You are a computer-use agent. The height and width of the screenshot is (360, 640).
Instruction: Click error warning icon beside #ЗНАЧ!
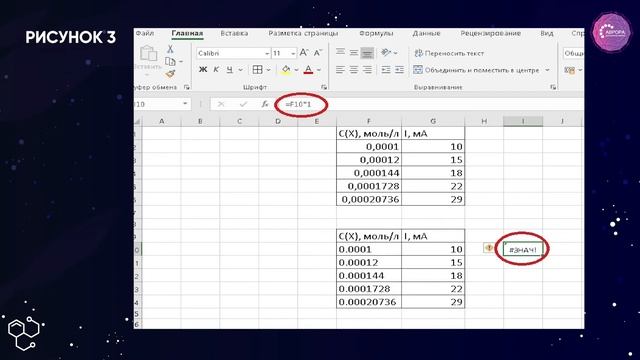click(x=489, y=248)
